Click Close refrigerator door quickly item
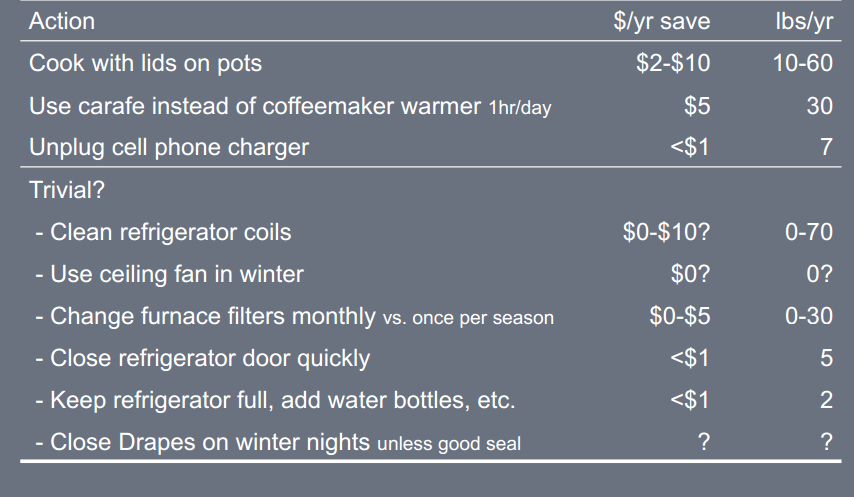This screenshot has height=497, width=854. pyautogui.click(x=203, y=358)
